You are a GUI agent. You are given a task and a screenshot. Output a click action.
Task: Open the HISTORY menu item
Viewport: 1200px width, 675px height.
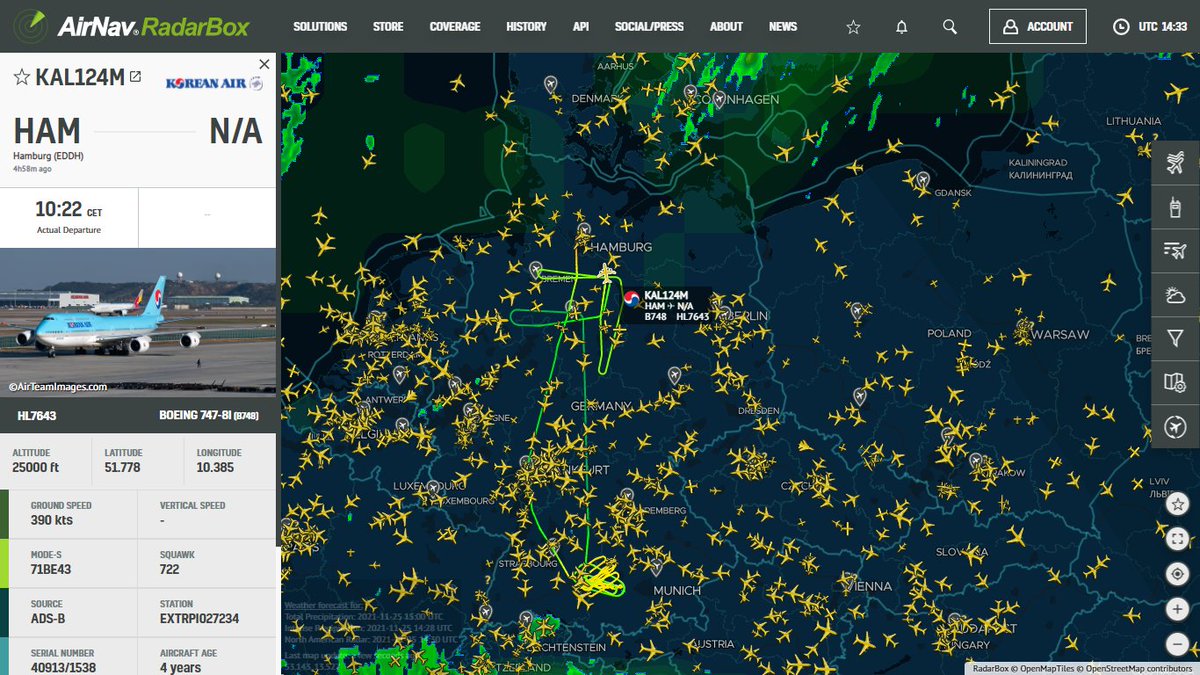[526, 27]
